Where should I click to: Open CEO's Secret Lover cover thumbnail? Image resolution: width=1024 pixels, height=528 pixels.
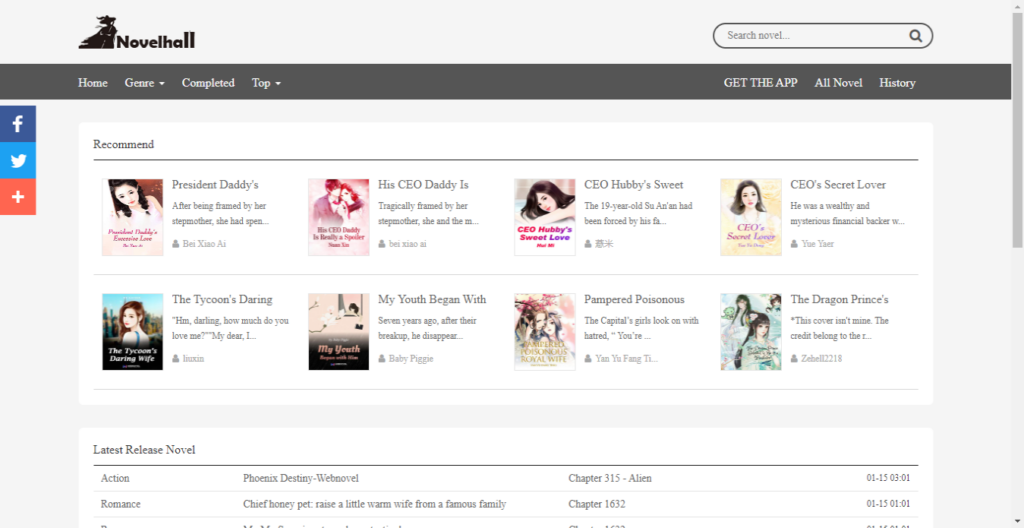point(751,217)
